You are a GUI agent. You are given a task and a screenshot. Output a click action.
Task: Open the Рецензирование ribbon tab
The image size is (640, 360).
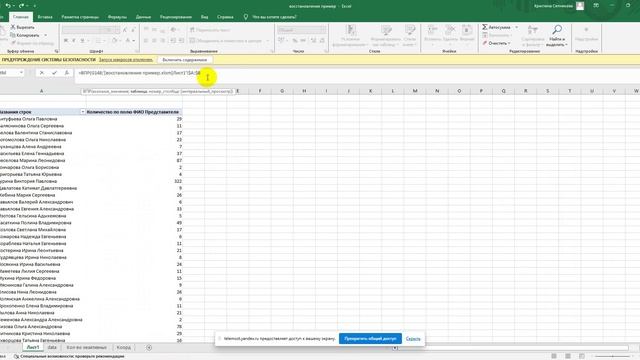[176, 17]
